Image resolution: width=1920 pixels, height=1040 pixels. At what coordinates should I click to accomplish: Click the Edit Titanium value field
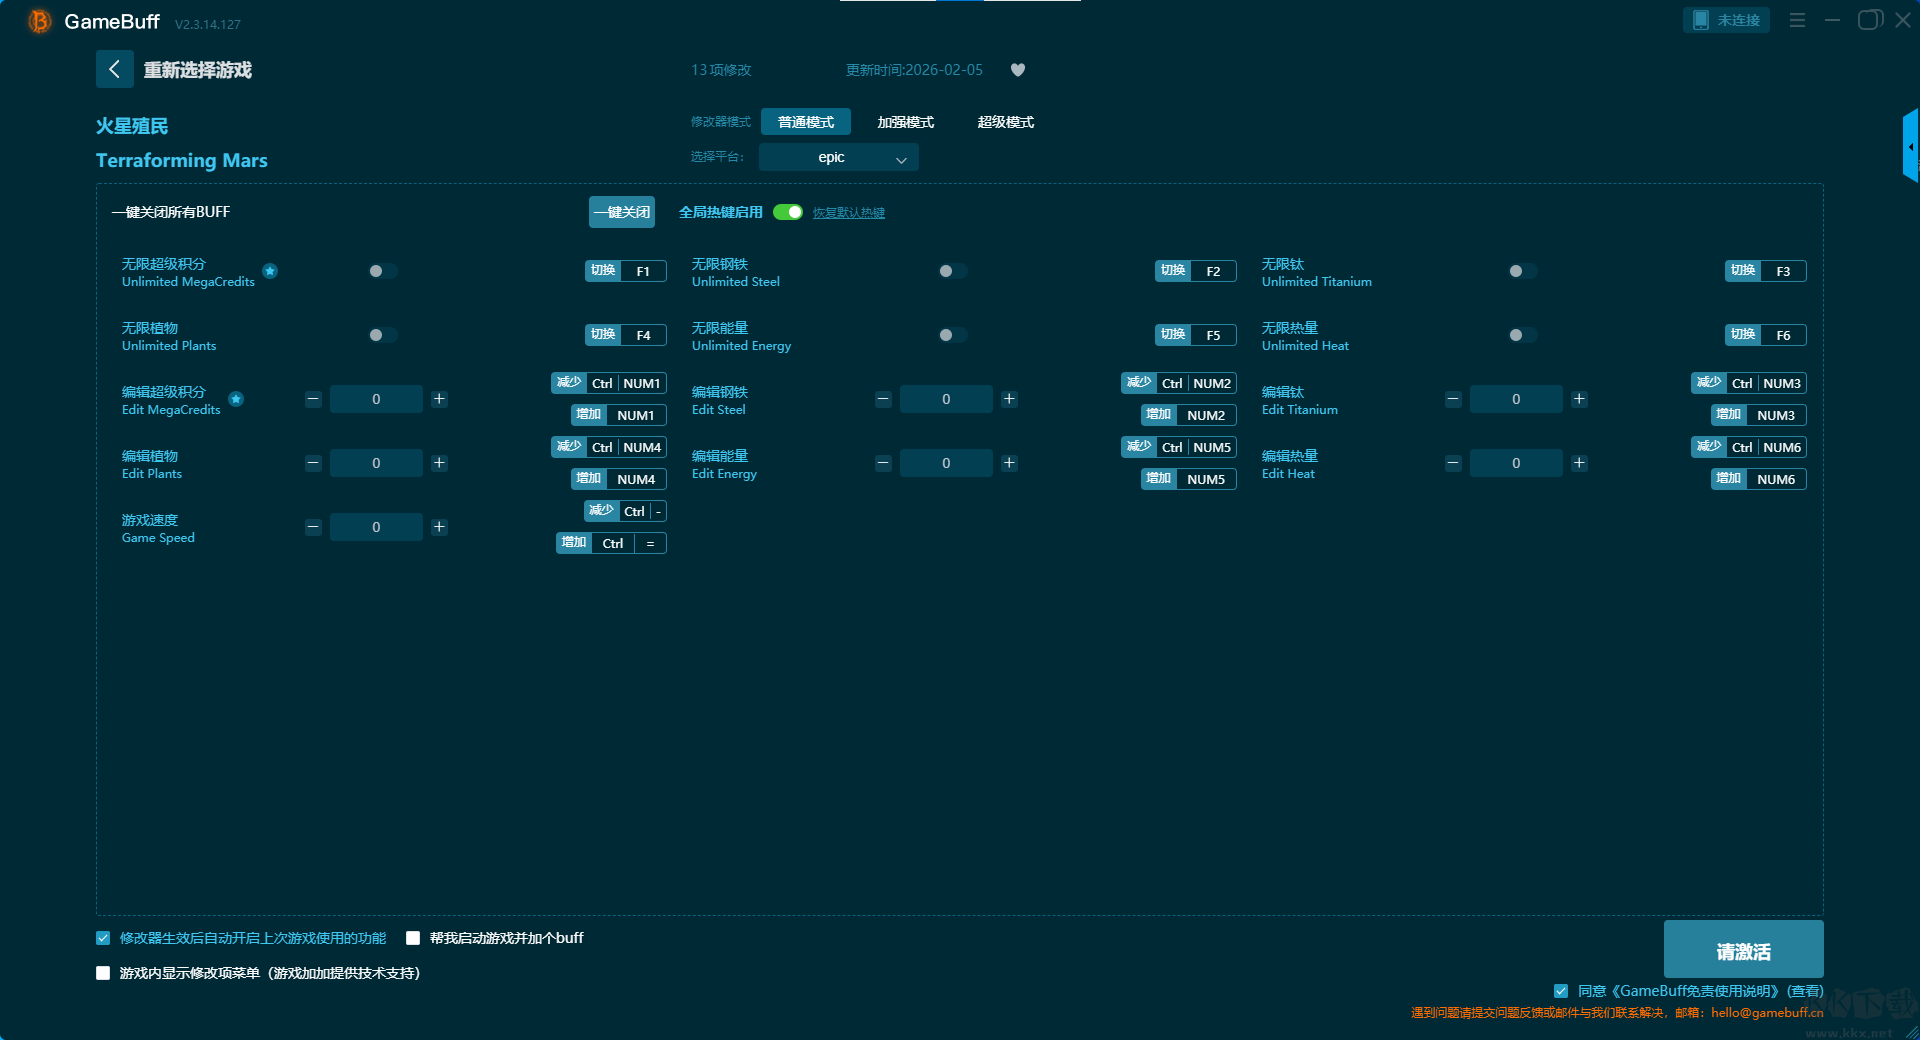tap(1516, 399)
